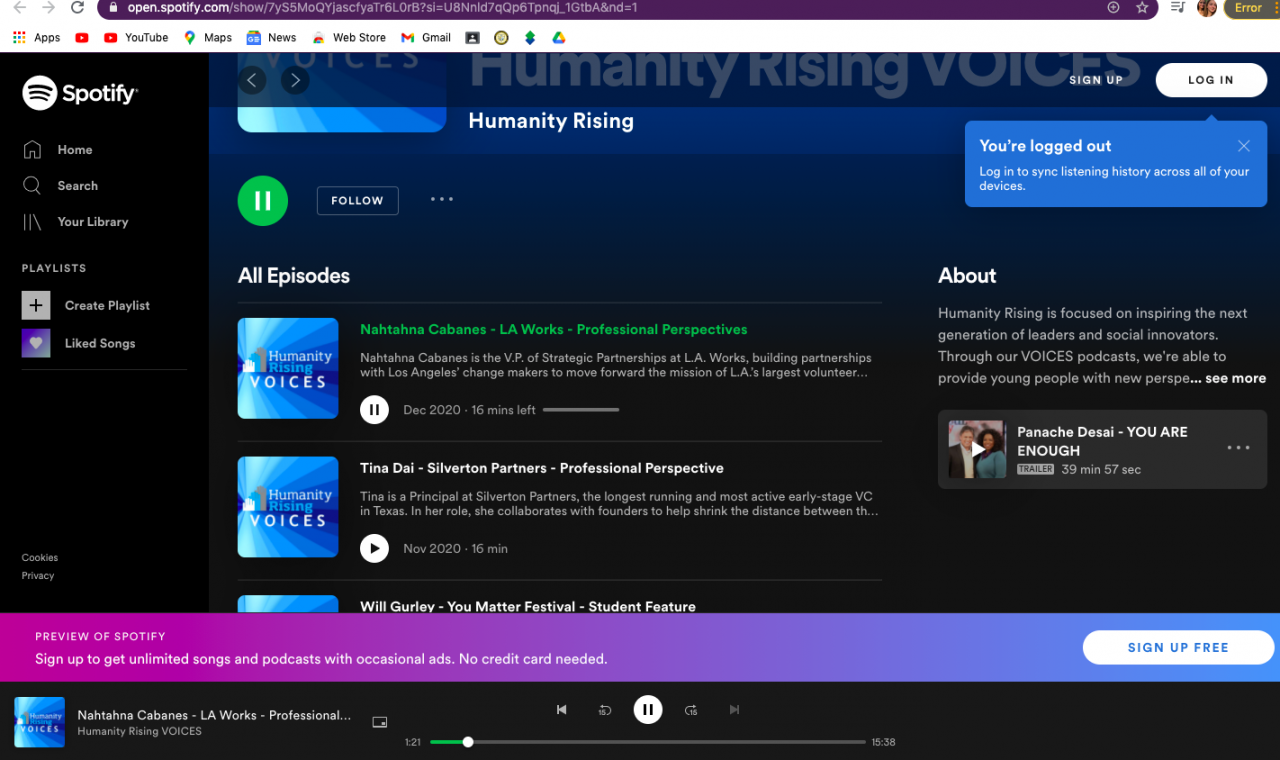This screenshot has height=760, width=1280.
Task: Open the Chrome profile avatar
Action: (x=1207, y=8)
